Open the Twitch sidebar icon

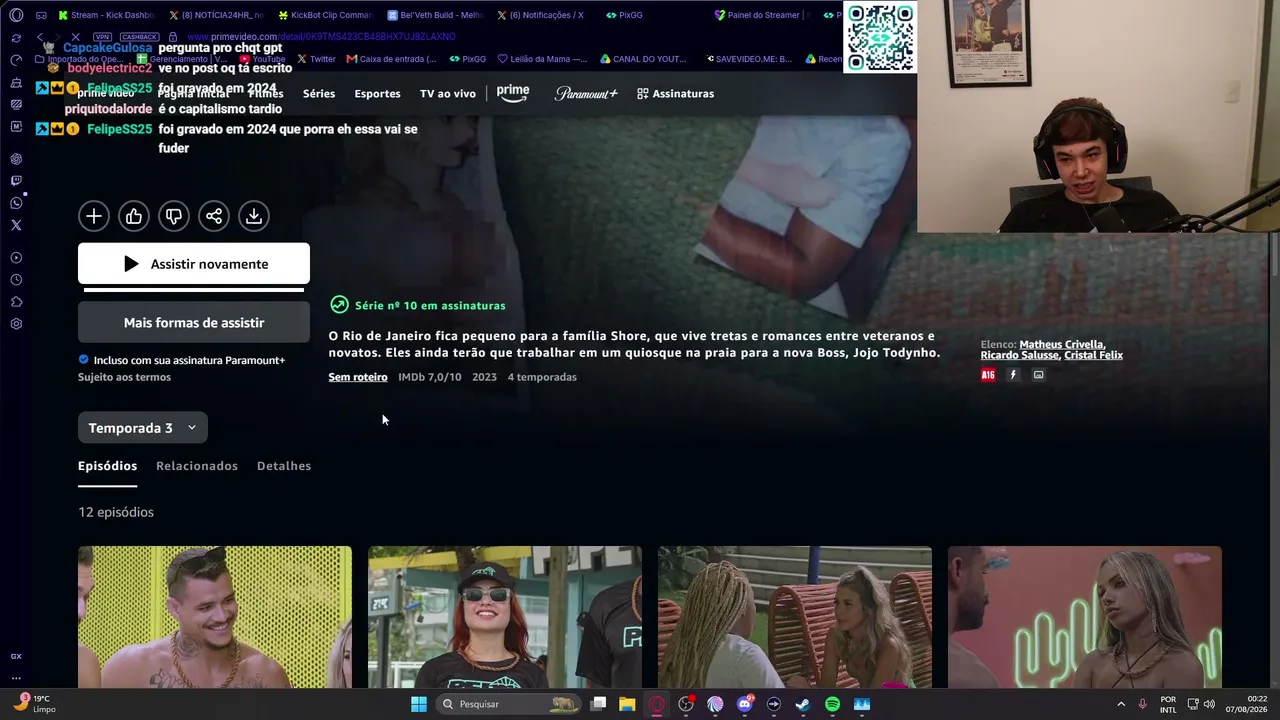pyautogui.click(x=16, y=181)
